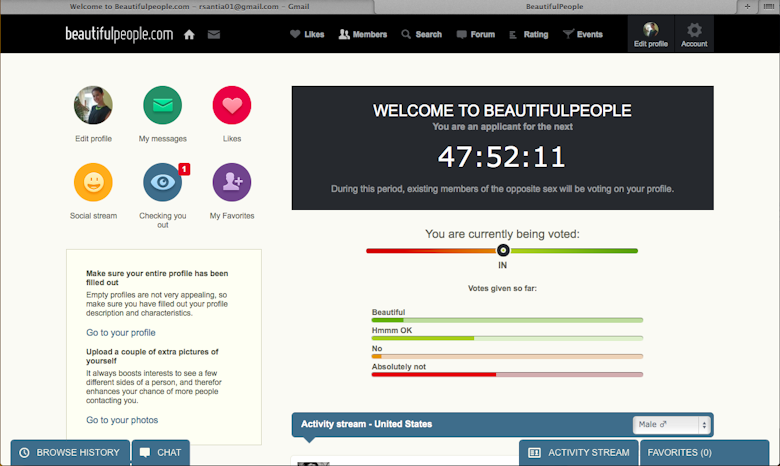Open the Chat button at bottom

pyautogui.click(x=161, y=453)
